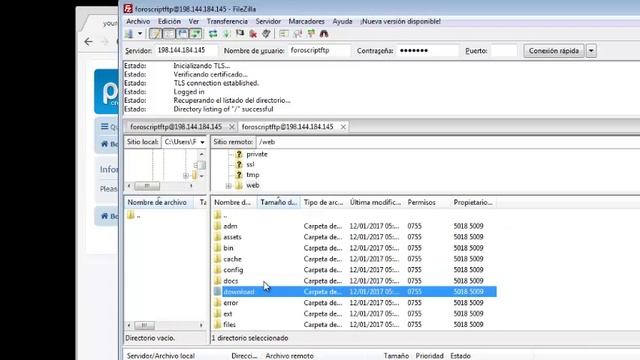Open the Edición menu

tap(169, 21)
